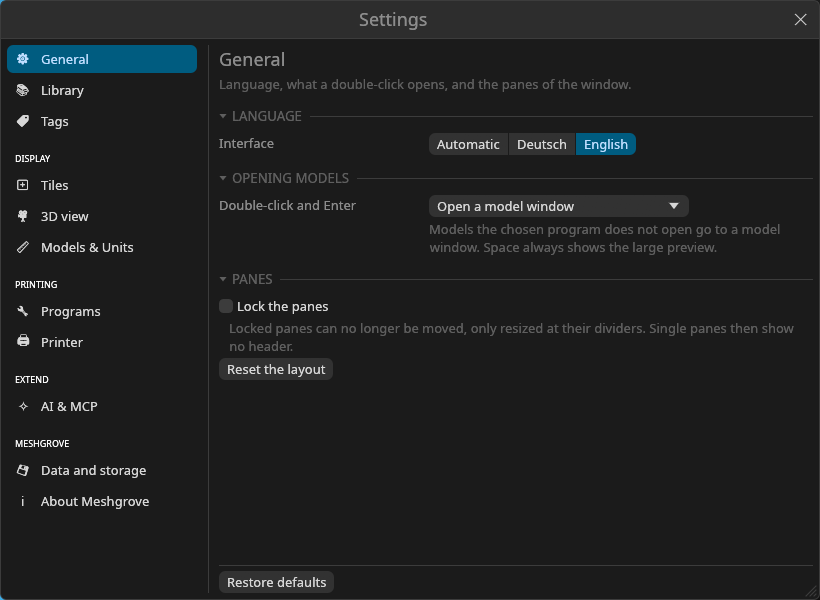Image resolution: width=820 pixels, height=600 pixels.
Task: Show the Tiles display settings
Action: (102, 185)
